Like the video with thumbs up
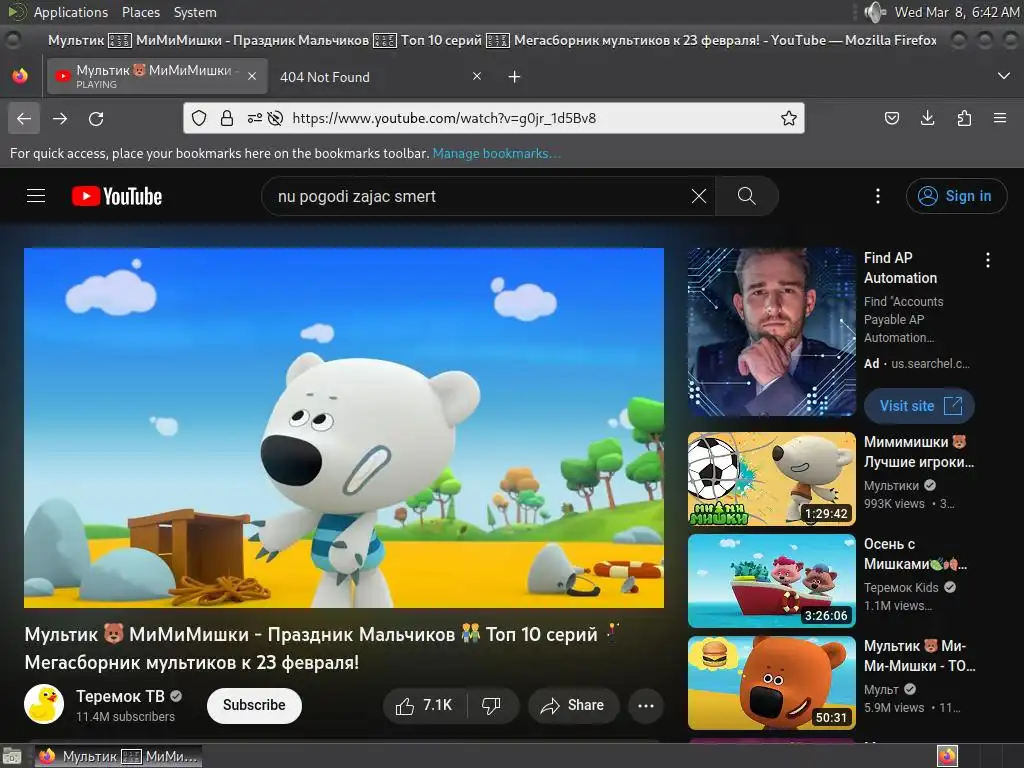The width and height of the screenshot is (1024, 768). point(424,705)
